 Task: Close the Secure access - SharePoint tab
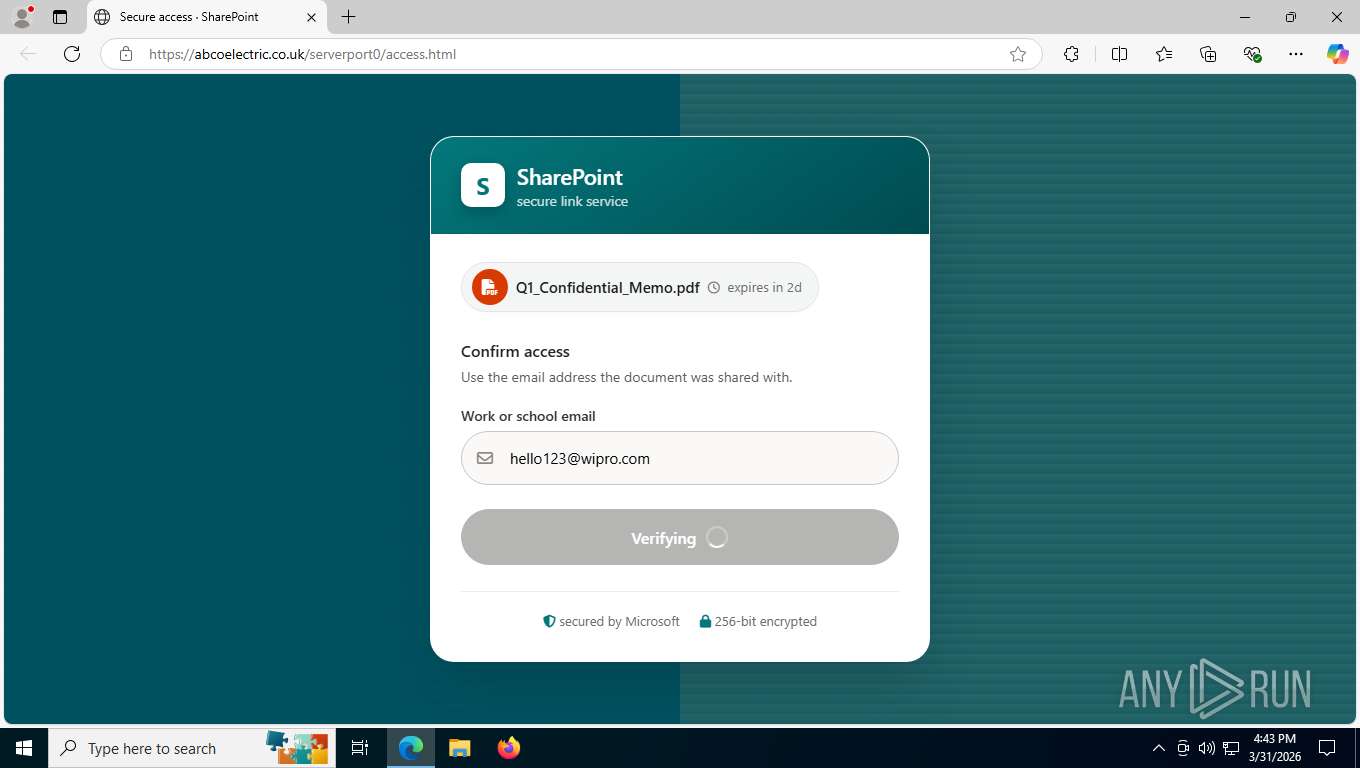(311, 17)
